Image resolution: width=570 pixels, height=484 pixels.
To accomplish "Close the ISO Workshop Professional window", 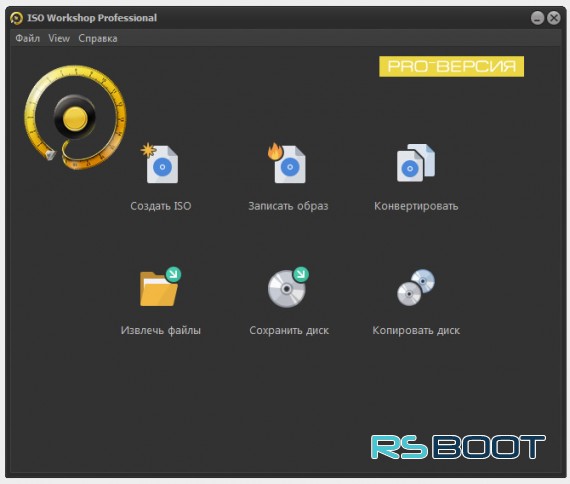I will coord(554,18).
